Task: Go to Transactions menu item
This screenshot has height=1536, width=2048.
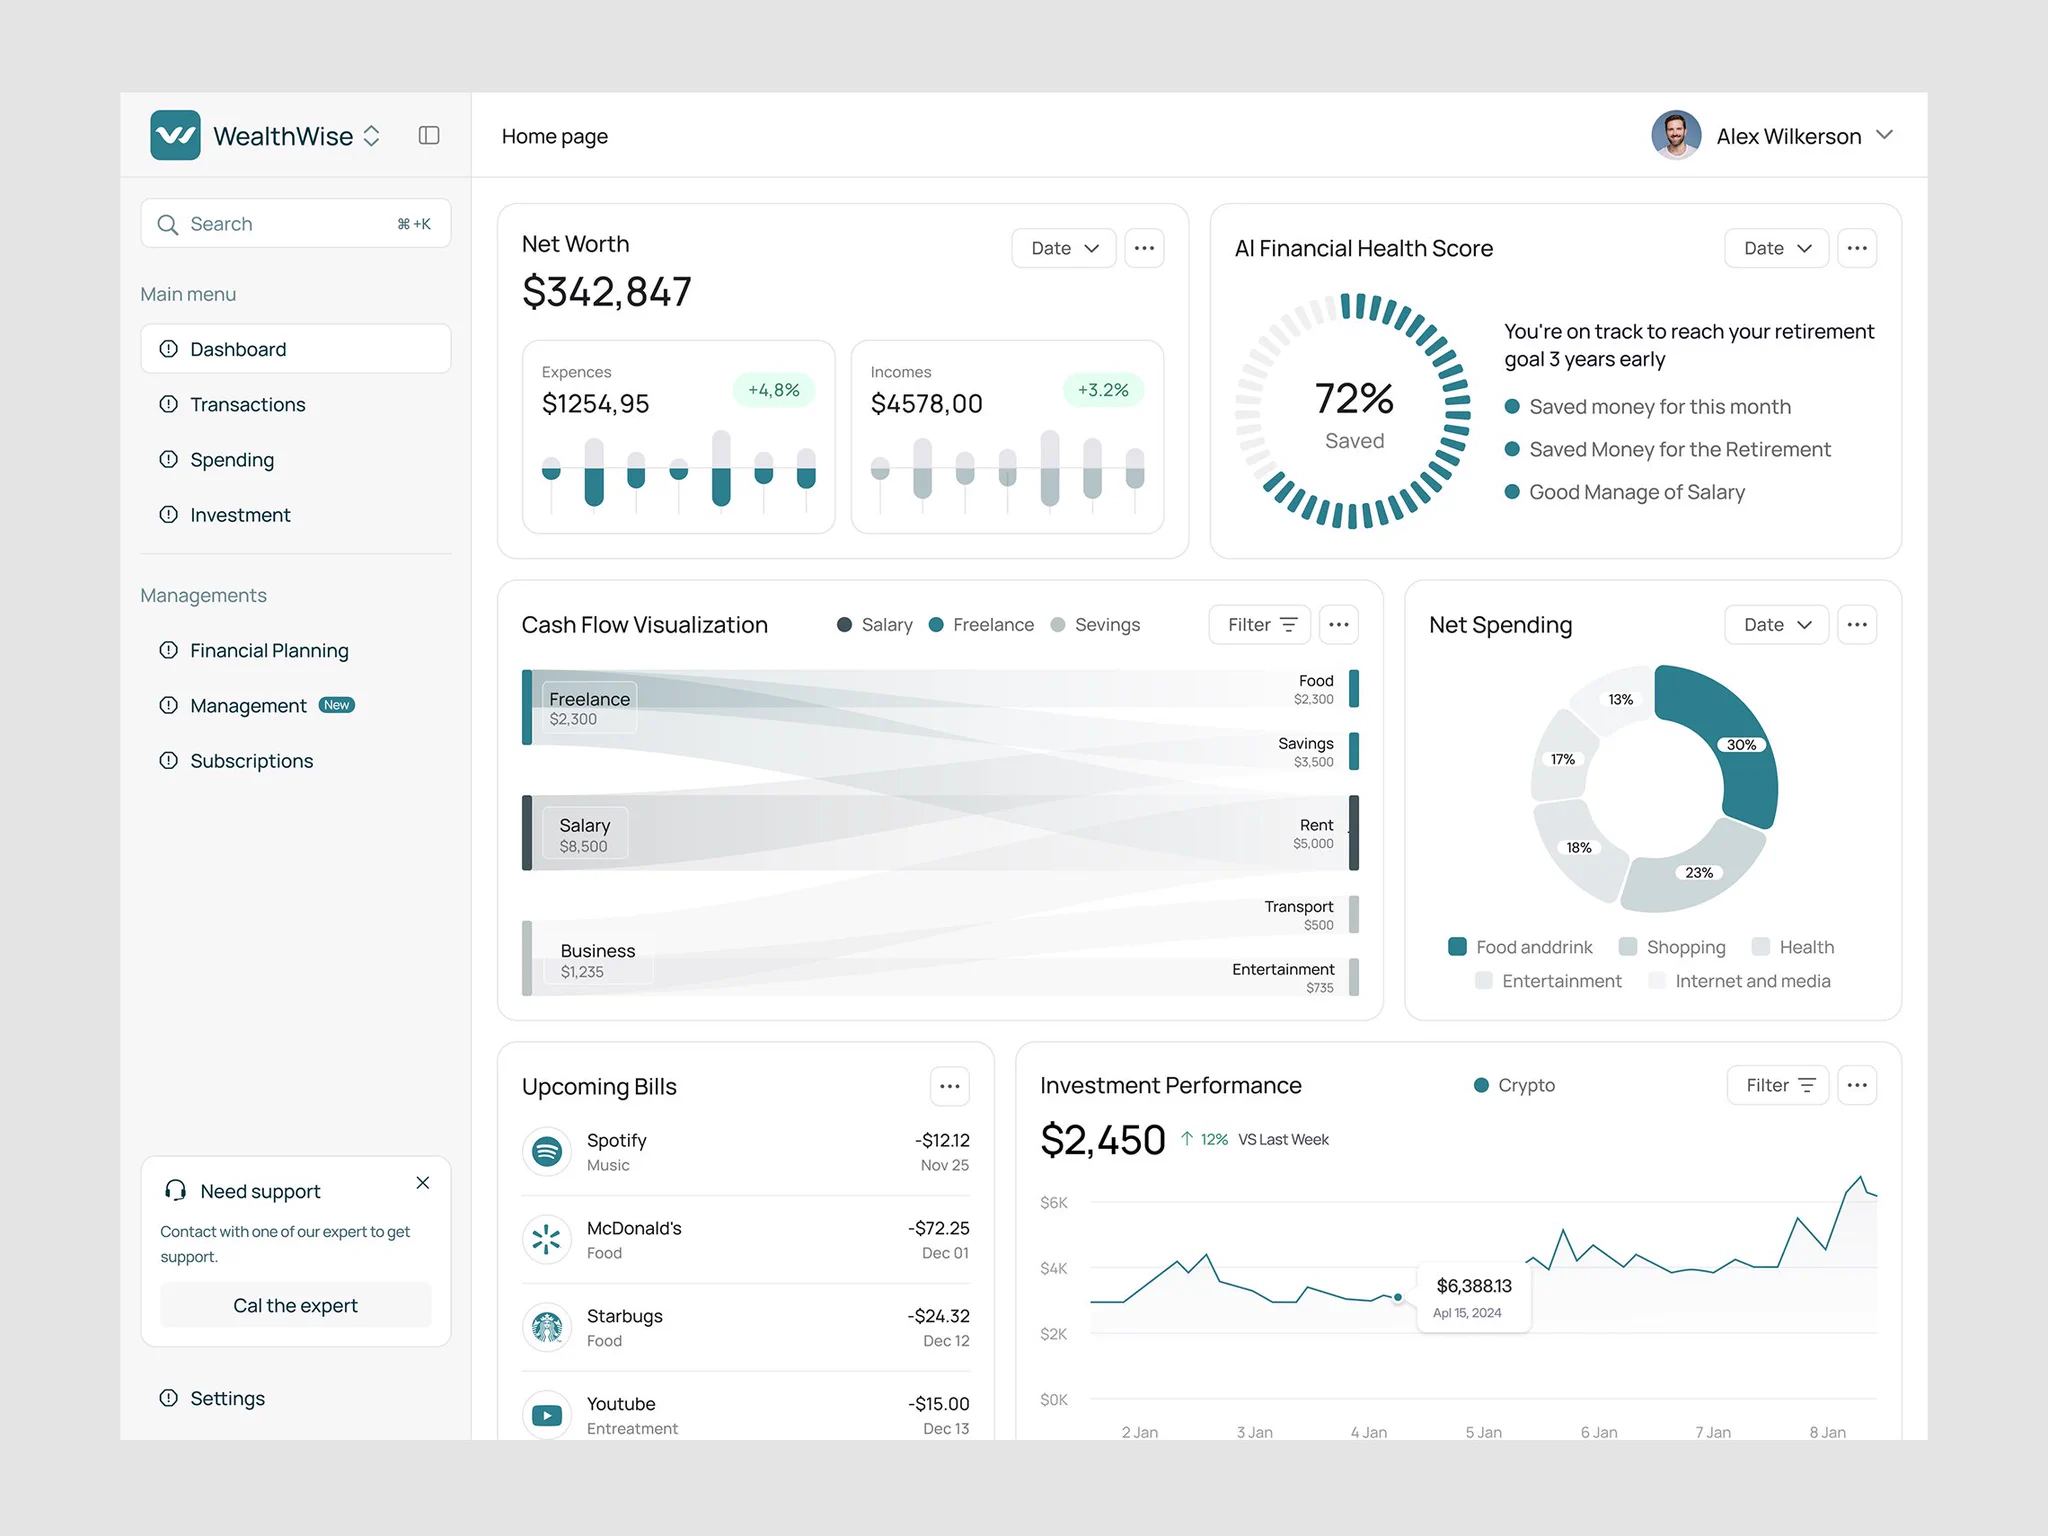Action: tap(296, 404)
